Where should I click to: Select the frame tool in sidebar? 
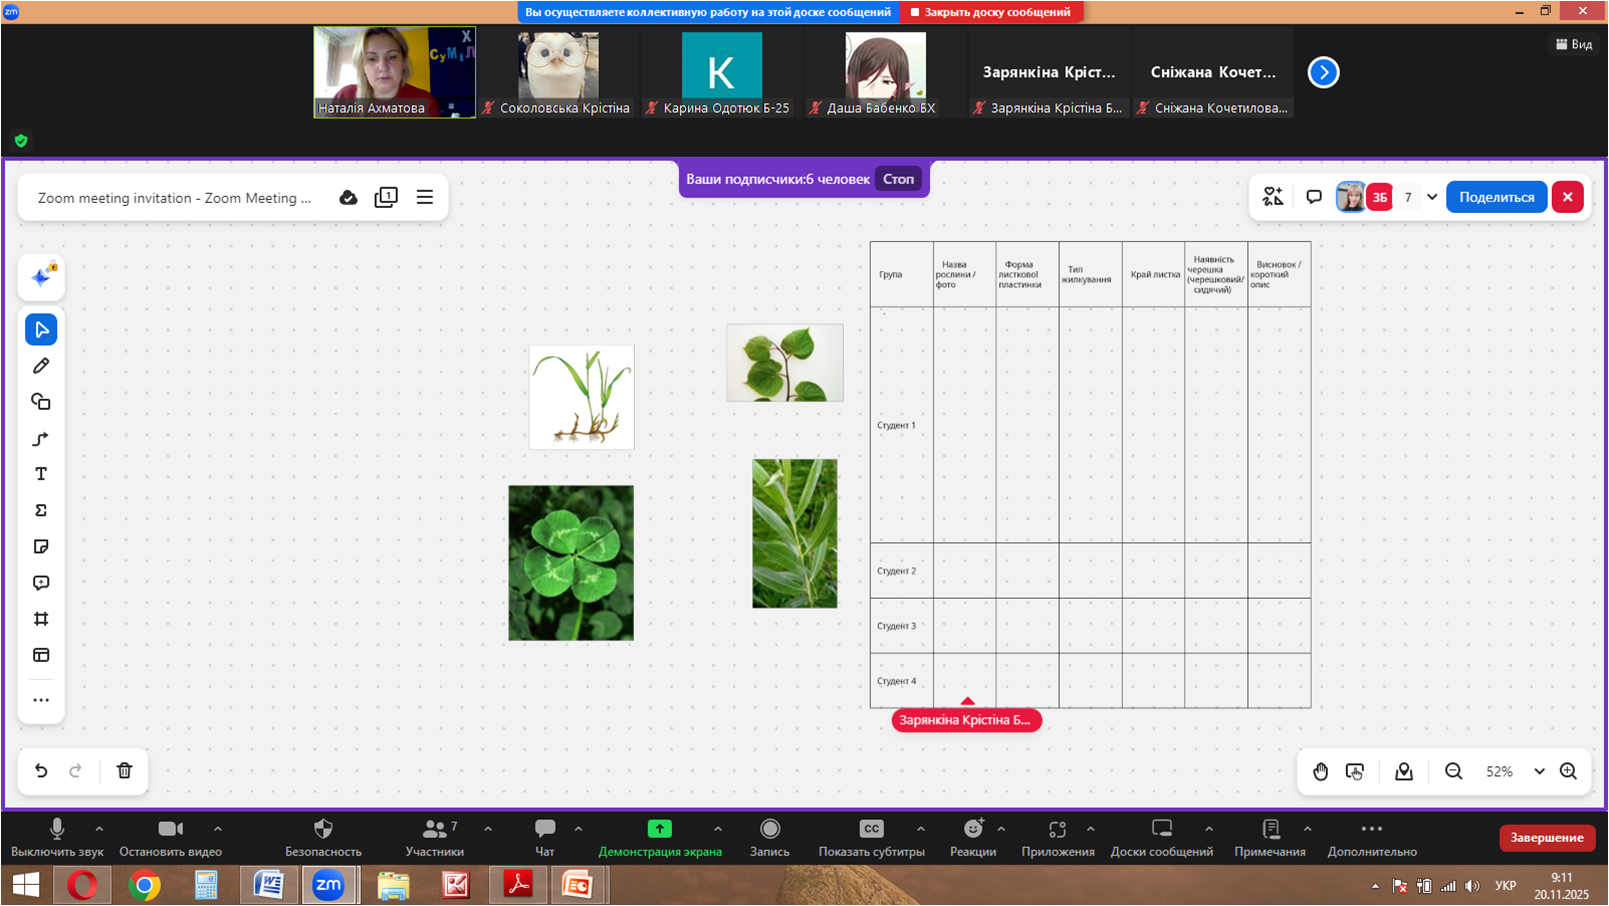pyautogui.click(x=41, y=619)
